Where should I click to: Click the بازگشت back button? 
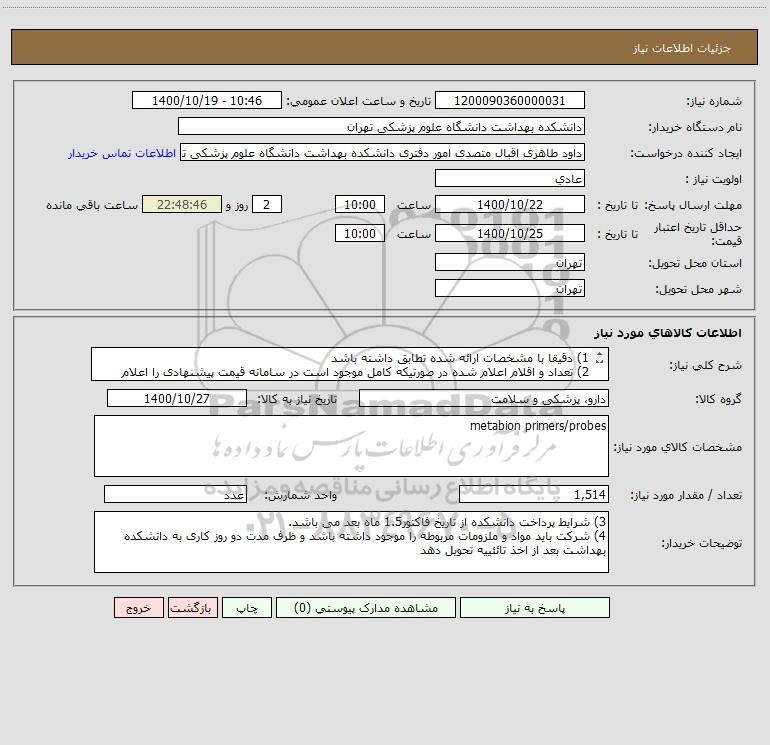[x=192, y=607]
